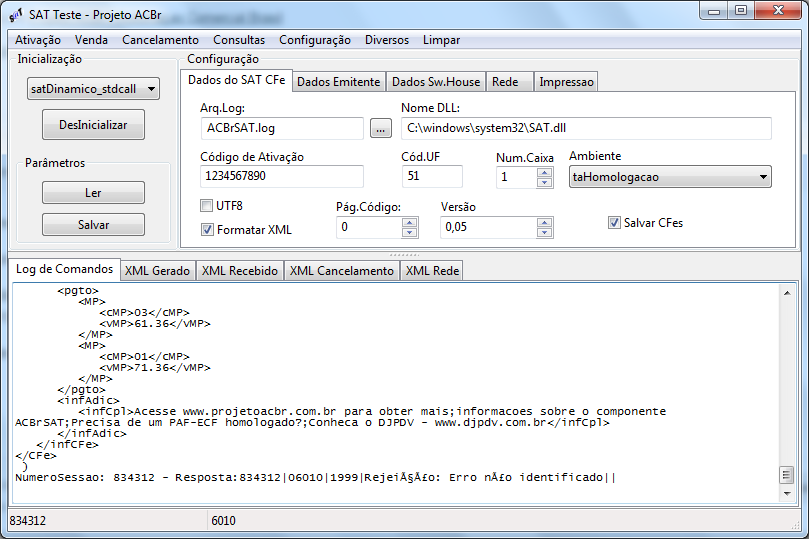Switch to the Log de Comandos tab
809x539 pixels.
point(64,269)
